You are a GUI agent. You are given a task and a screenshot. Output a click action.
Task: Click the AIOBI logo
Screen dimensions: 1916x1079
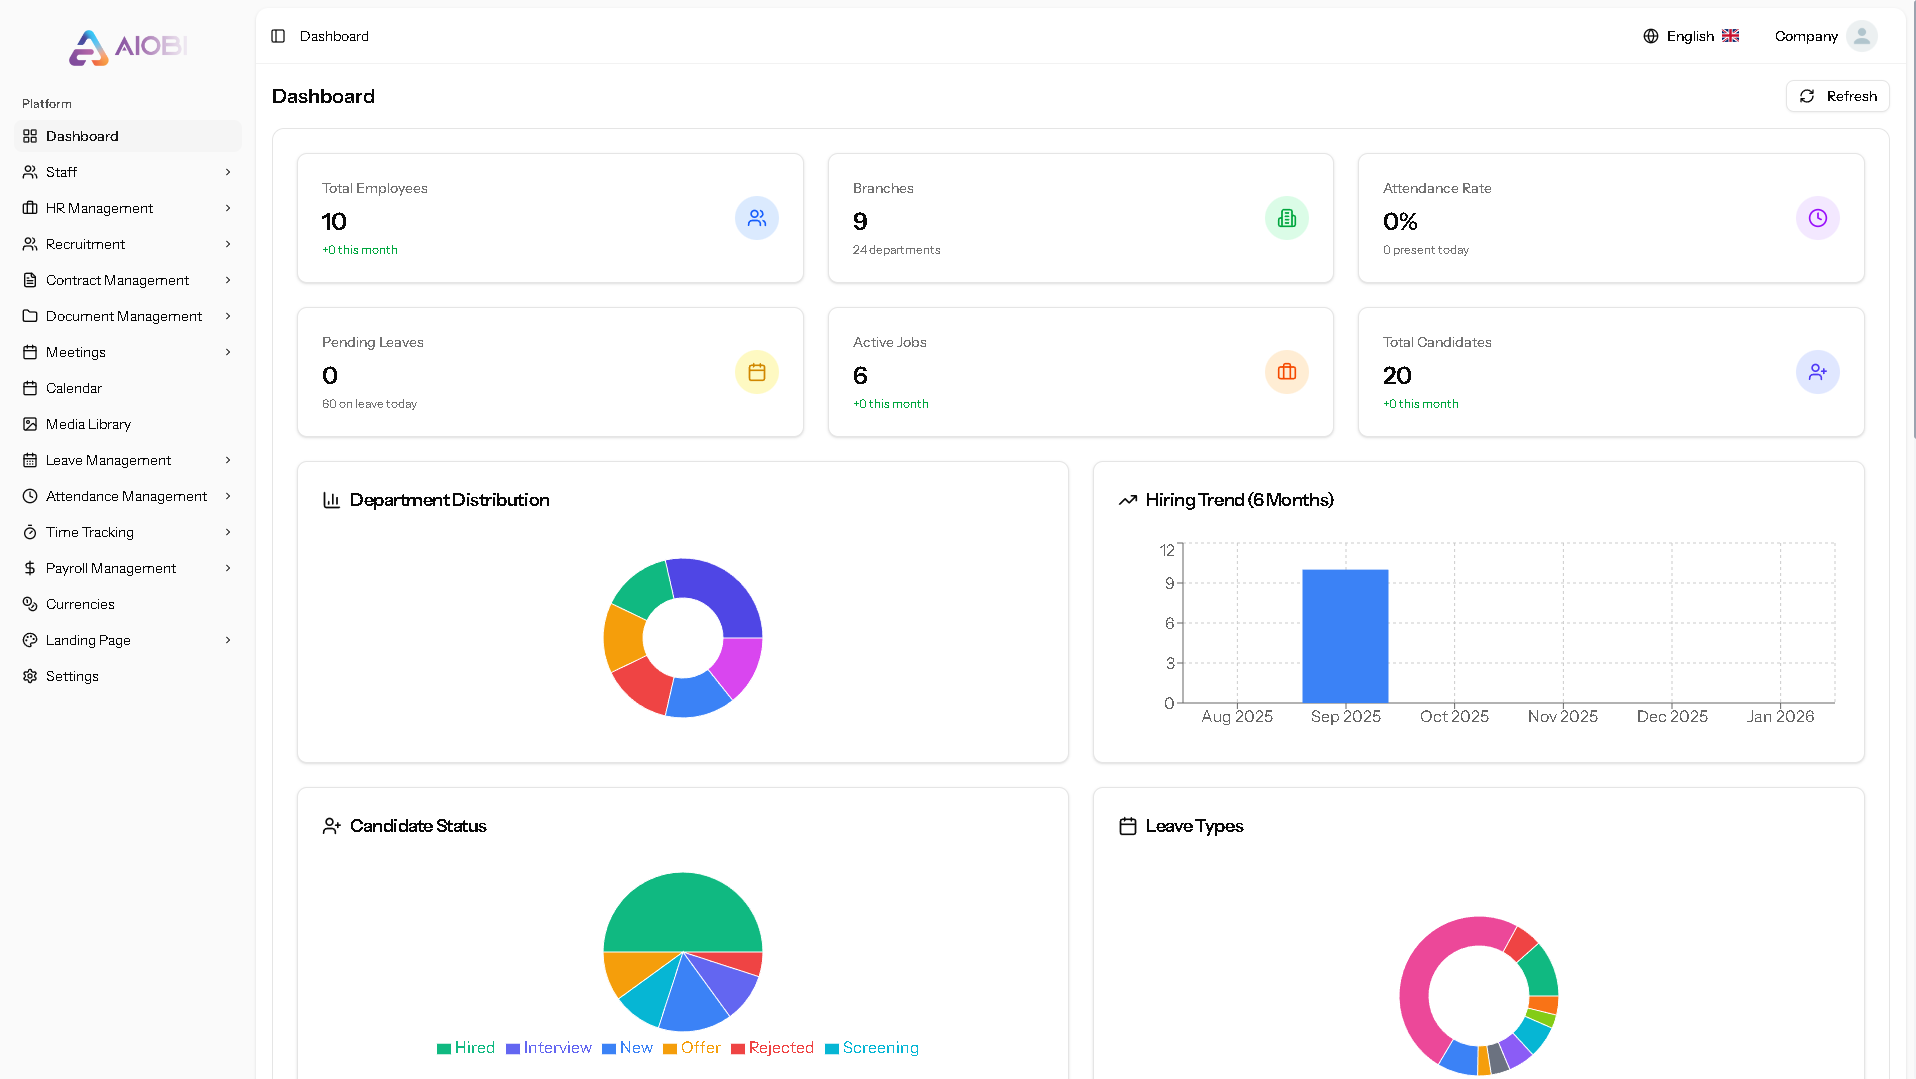click(x=127, y=47)
